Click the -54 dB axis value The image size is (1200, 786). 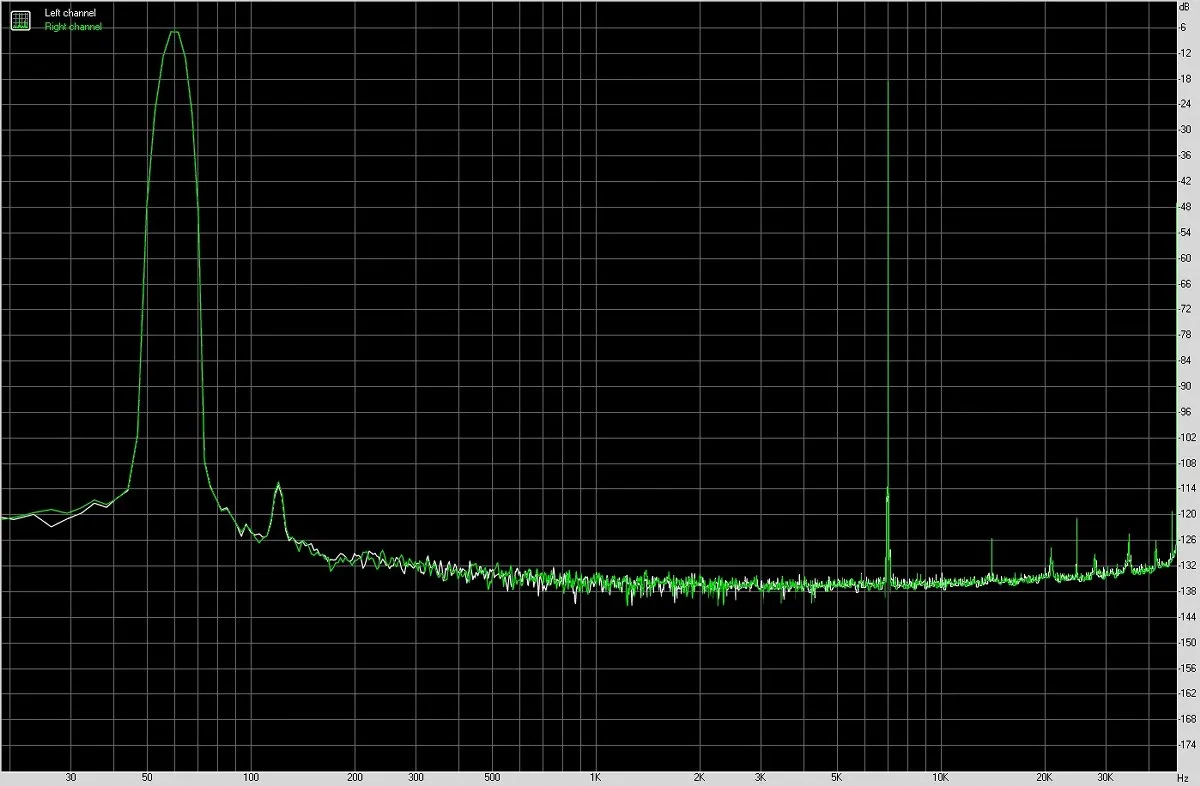tap(1186, 232)
